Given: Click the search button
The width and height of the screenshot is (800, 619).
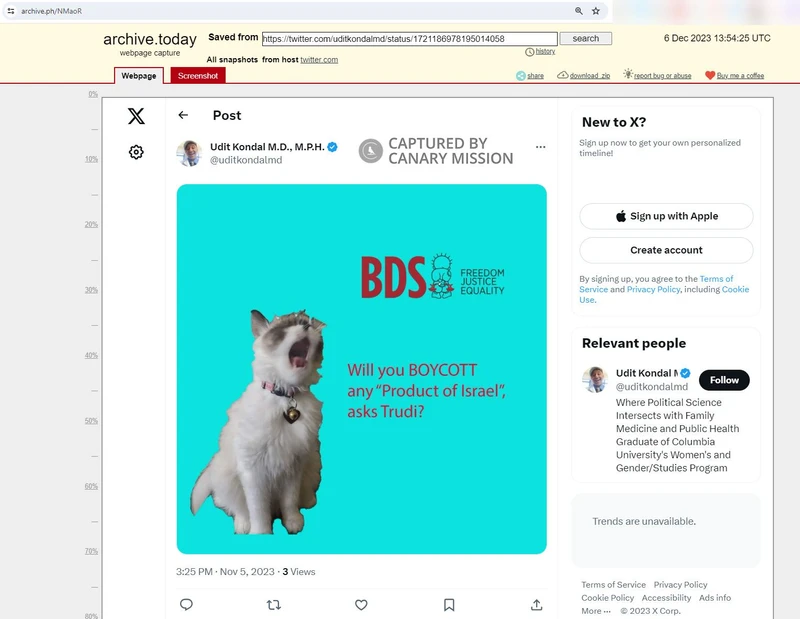Looking at the screenshot, I should [x=586, y=38].
